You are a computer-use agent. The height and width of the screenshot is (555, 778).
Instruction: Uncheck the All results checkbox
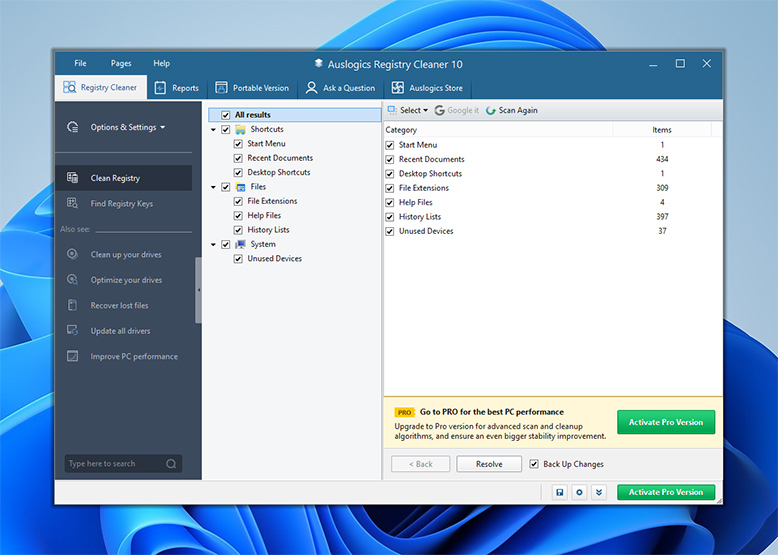pos(226,115)
